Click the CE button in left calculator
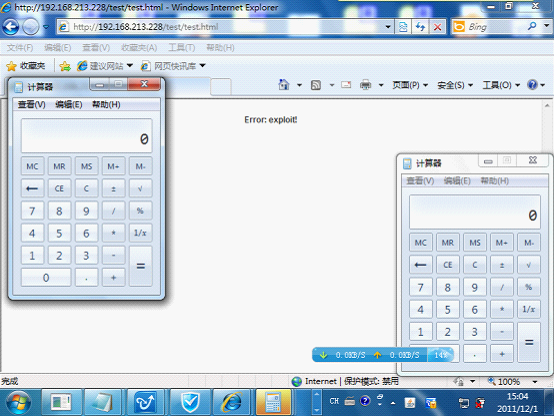This screenshot has width=554, height=416. [59, 188]
